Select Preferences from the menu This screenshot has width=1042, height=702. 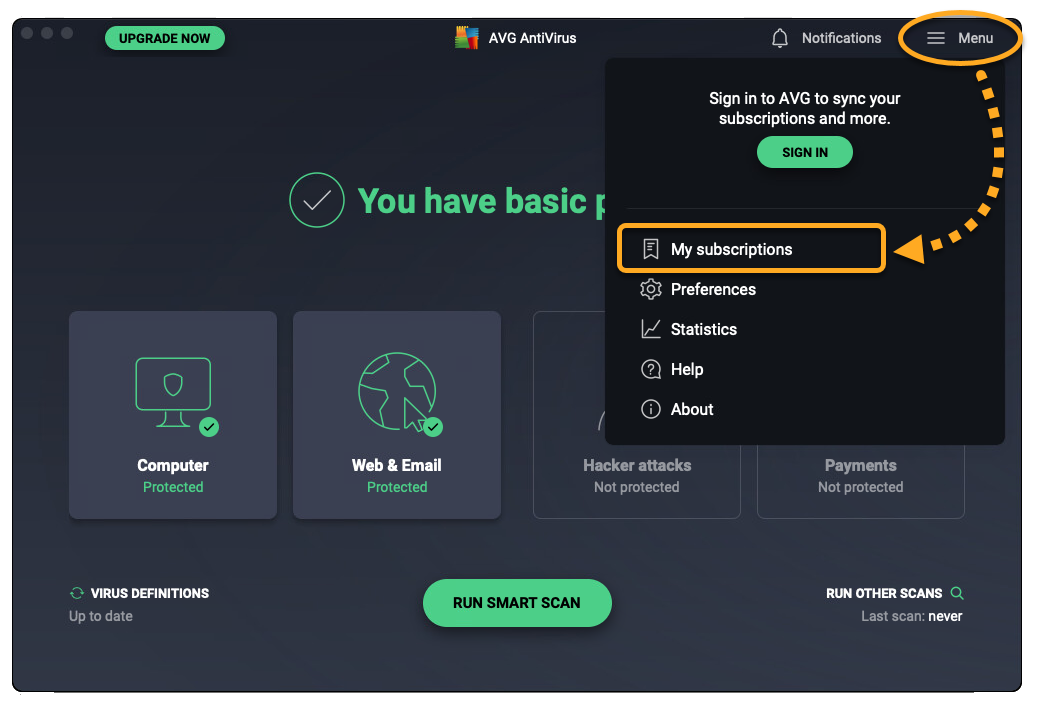[713, 289]
